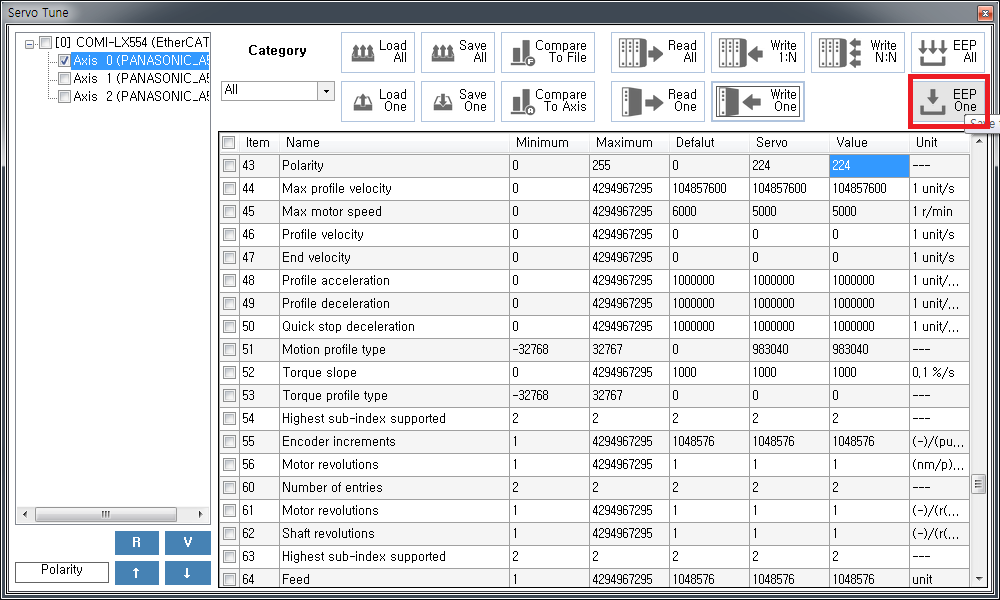Viewport: 1000px width, 600px height.
Task: Click the Compare To File button
Action: tap(547, 52)
